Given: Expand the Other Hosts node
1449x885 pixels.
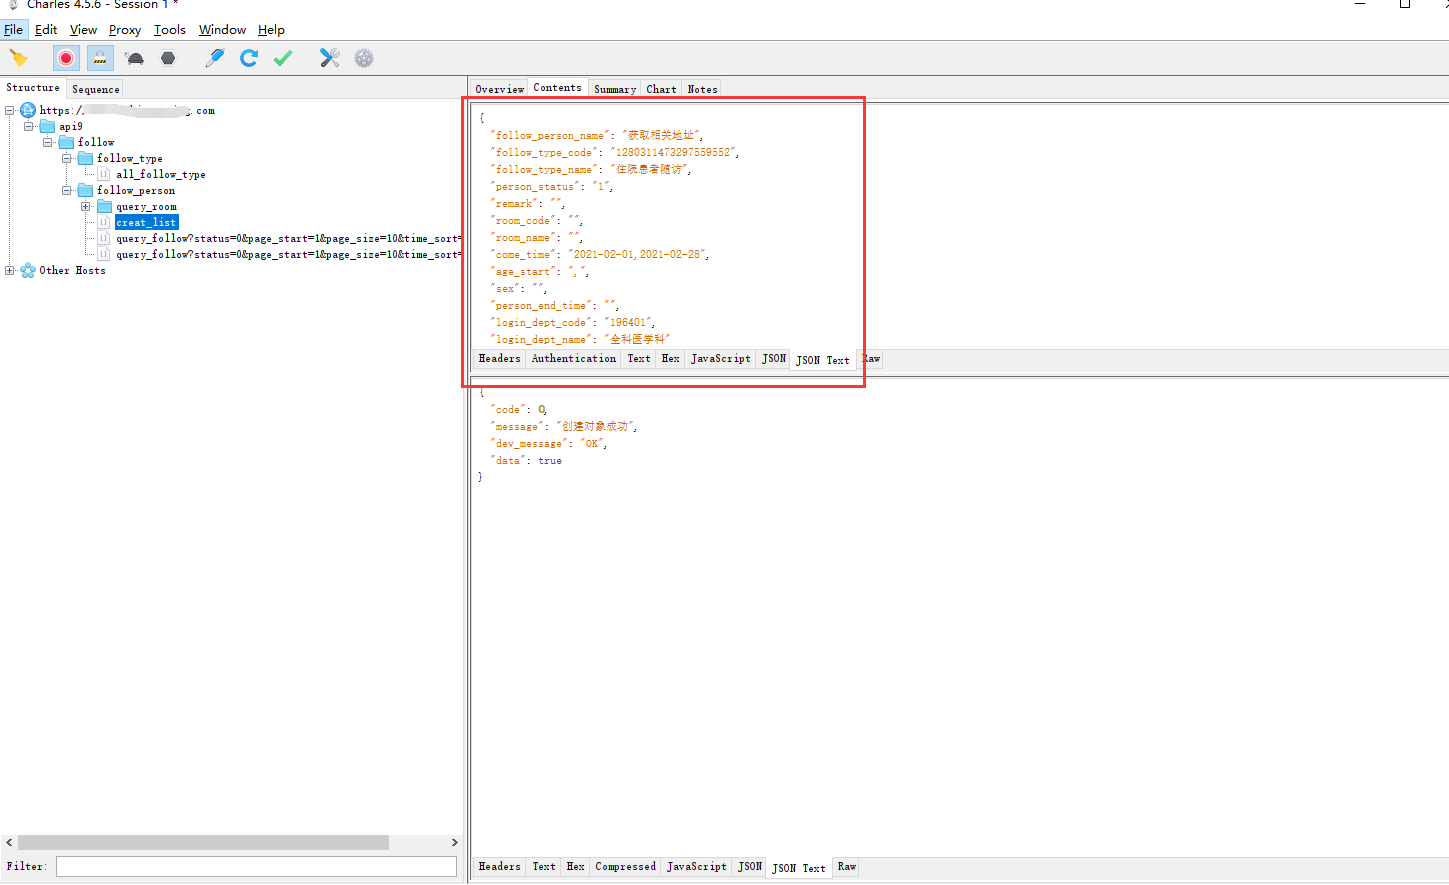Looking at the screenshot, I should click(x=10, y=270).
